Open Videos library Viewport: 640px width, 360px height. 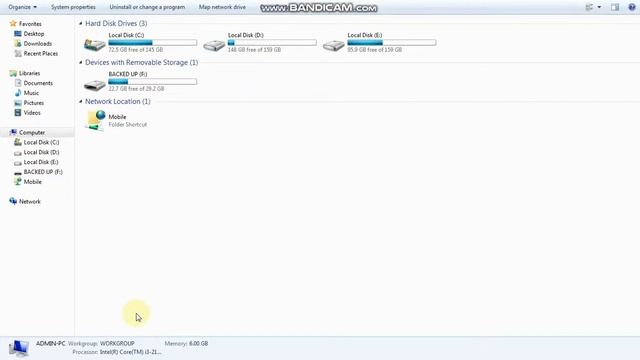(x=32, y=113)
